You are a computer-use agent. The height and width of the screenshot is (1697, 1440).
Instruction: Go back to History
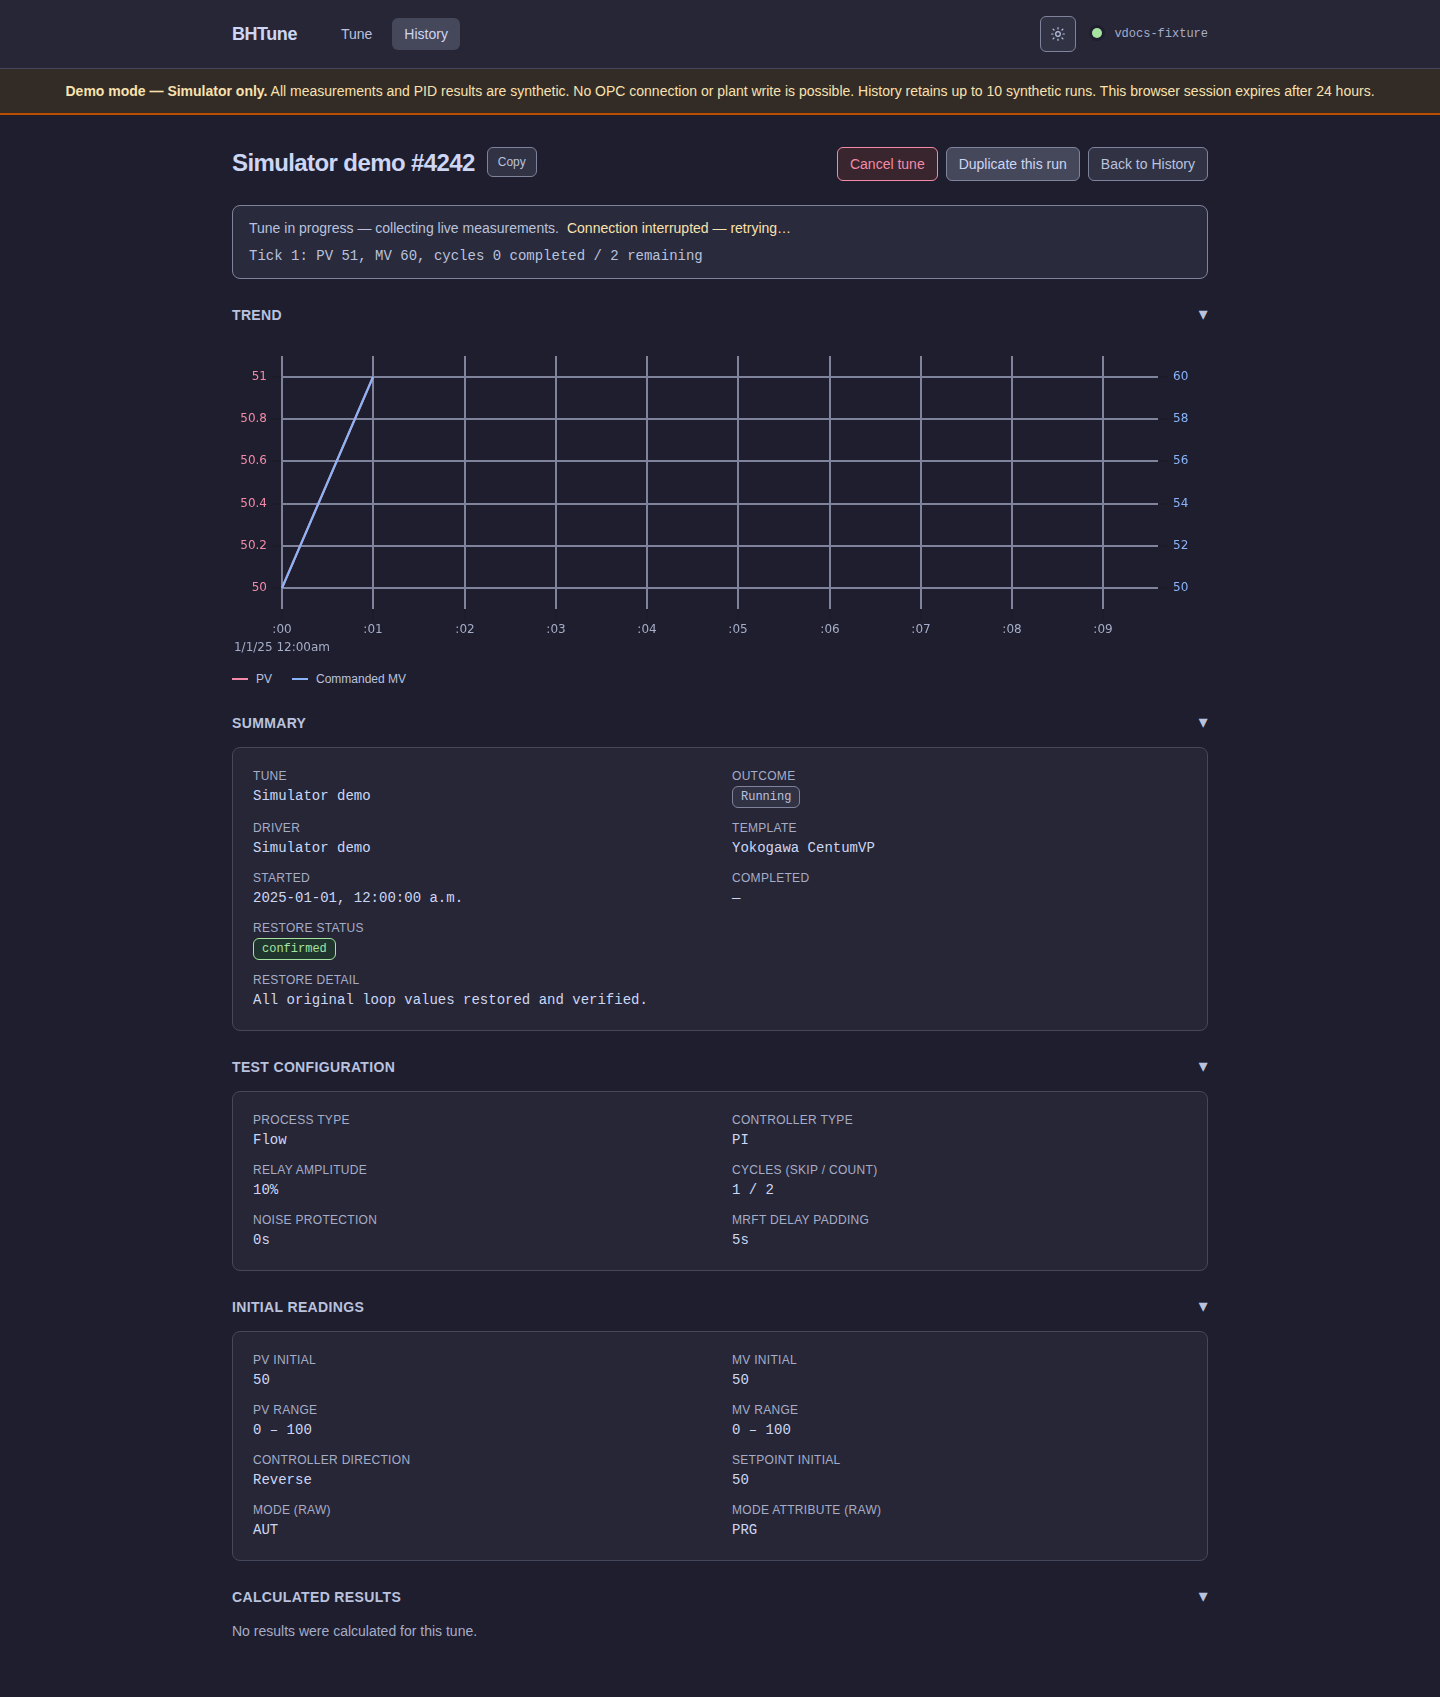(x=1147, y=164)
